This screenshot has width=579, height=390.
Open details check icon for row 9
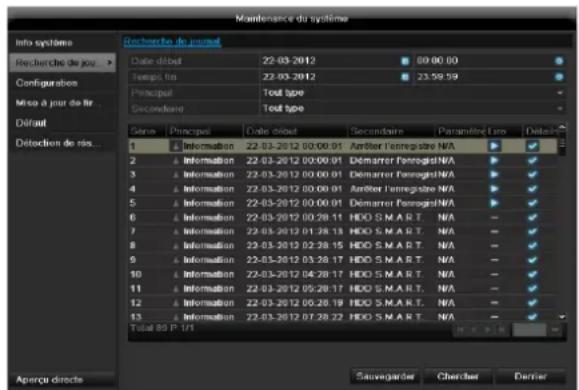pos(532,260)
